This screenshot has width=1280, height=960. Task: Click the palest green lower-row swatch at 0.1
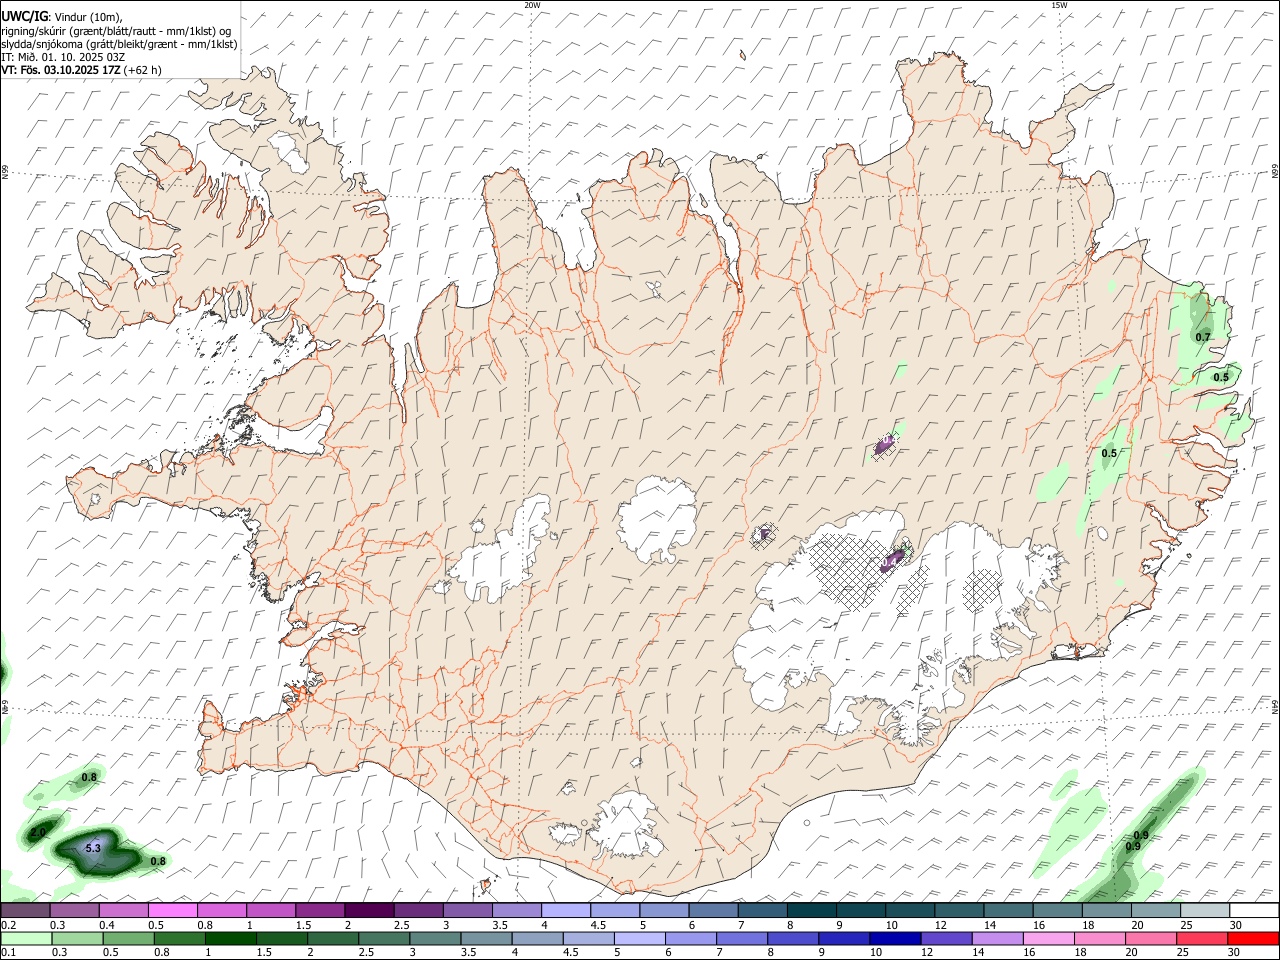27,938
